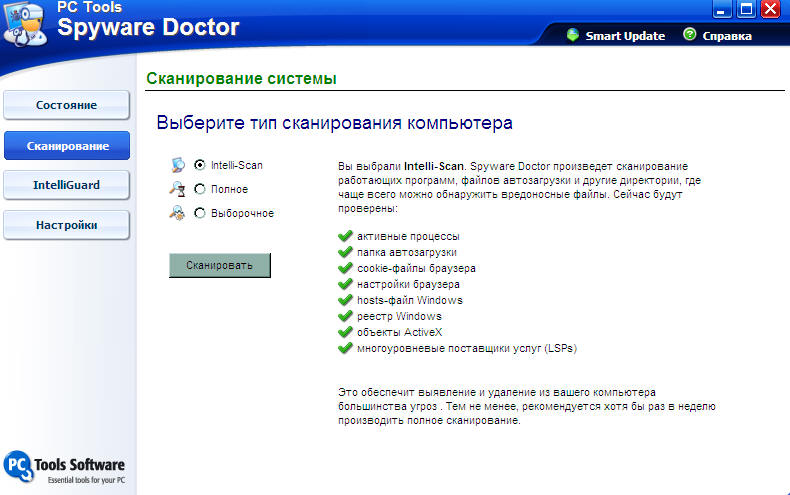Click checkmark next to hosts-файл Windows
Viewport: 790px width, 495px height.
[x=345, y=300]
